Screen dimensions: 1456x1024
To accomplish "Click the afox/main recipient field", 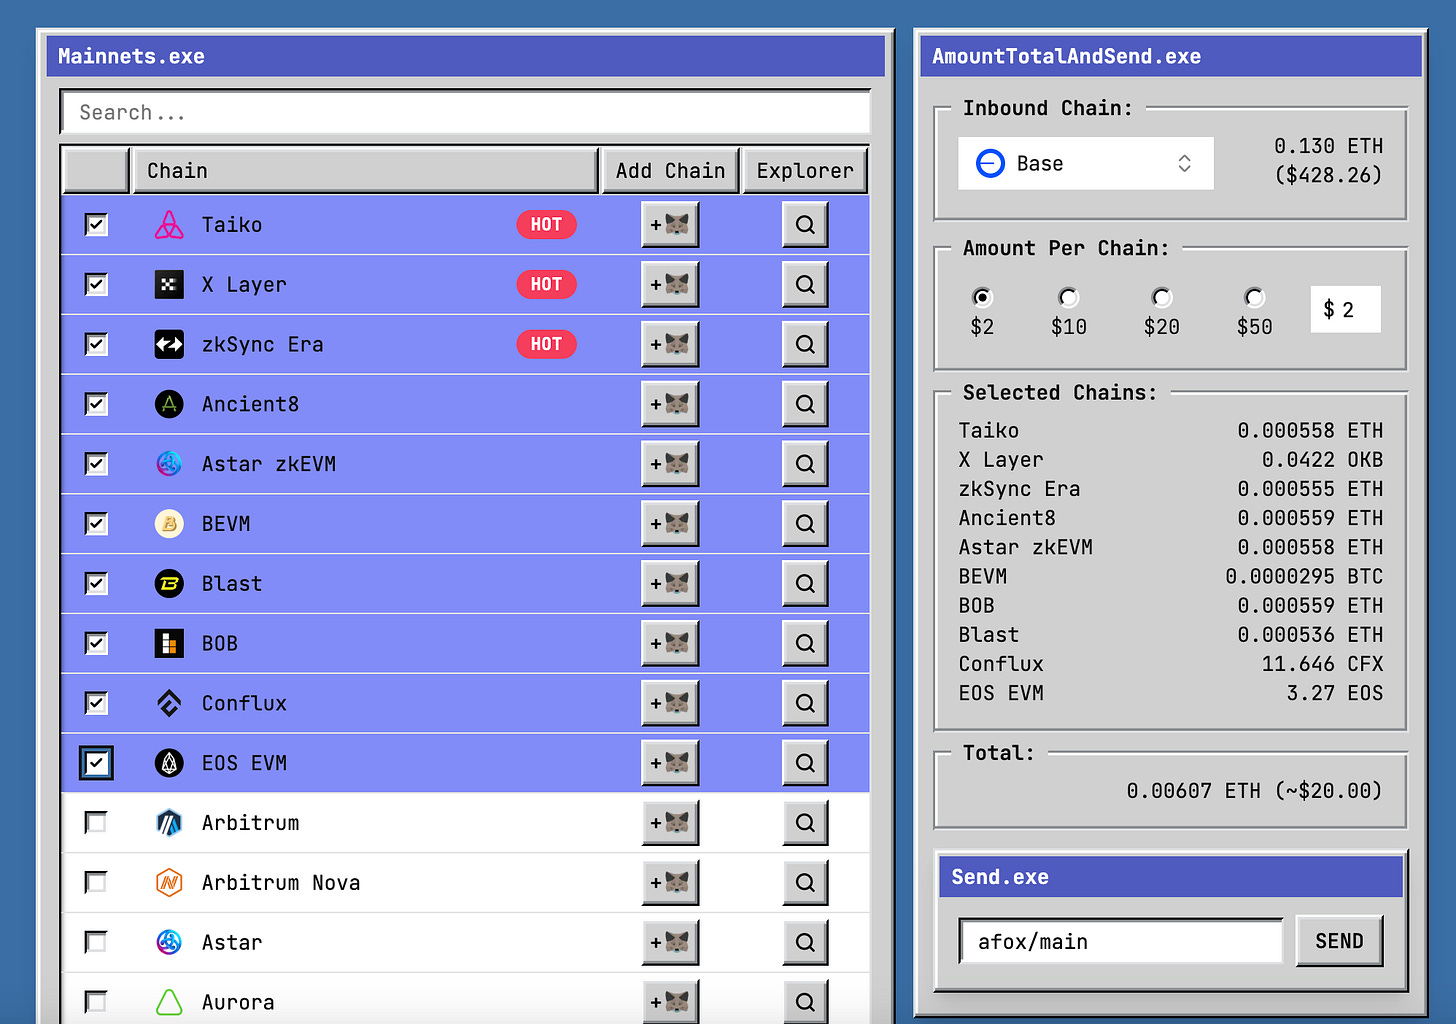I will click(1120, 941).
